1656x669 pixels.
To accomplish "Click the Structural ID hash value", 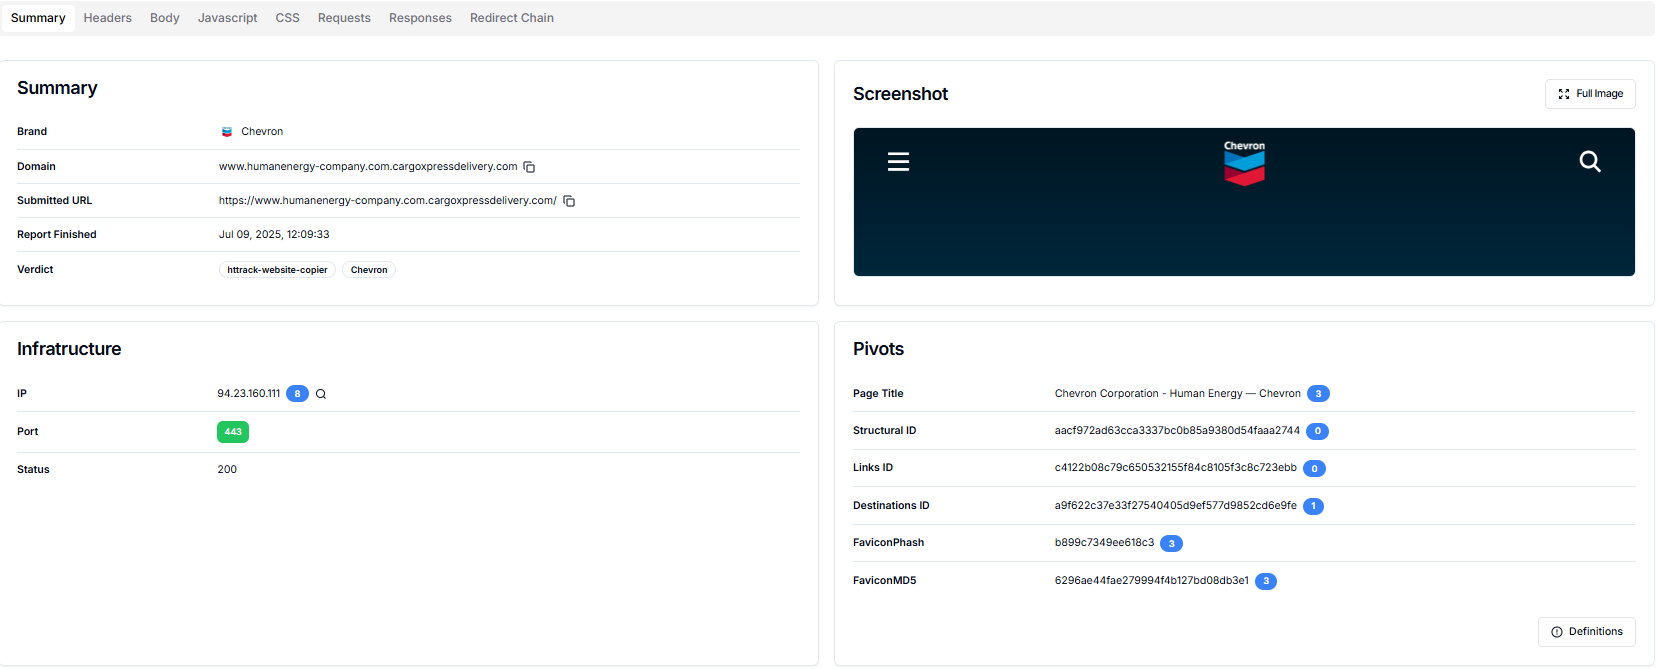I will tap(1177, 431).
